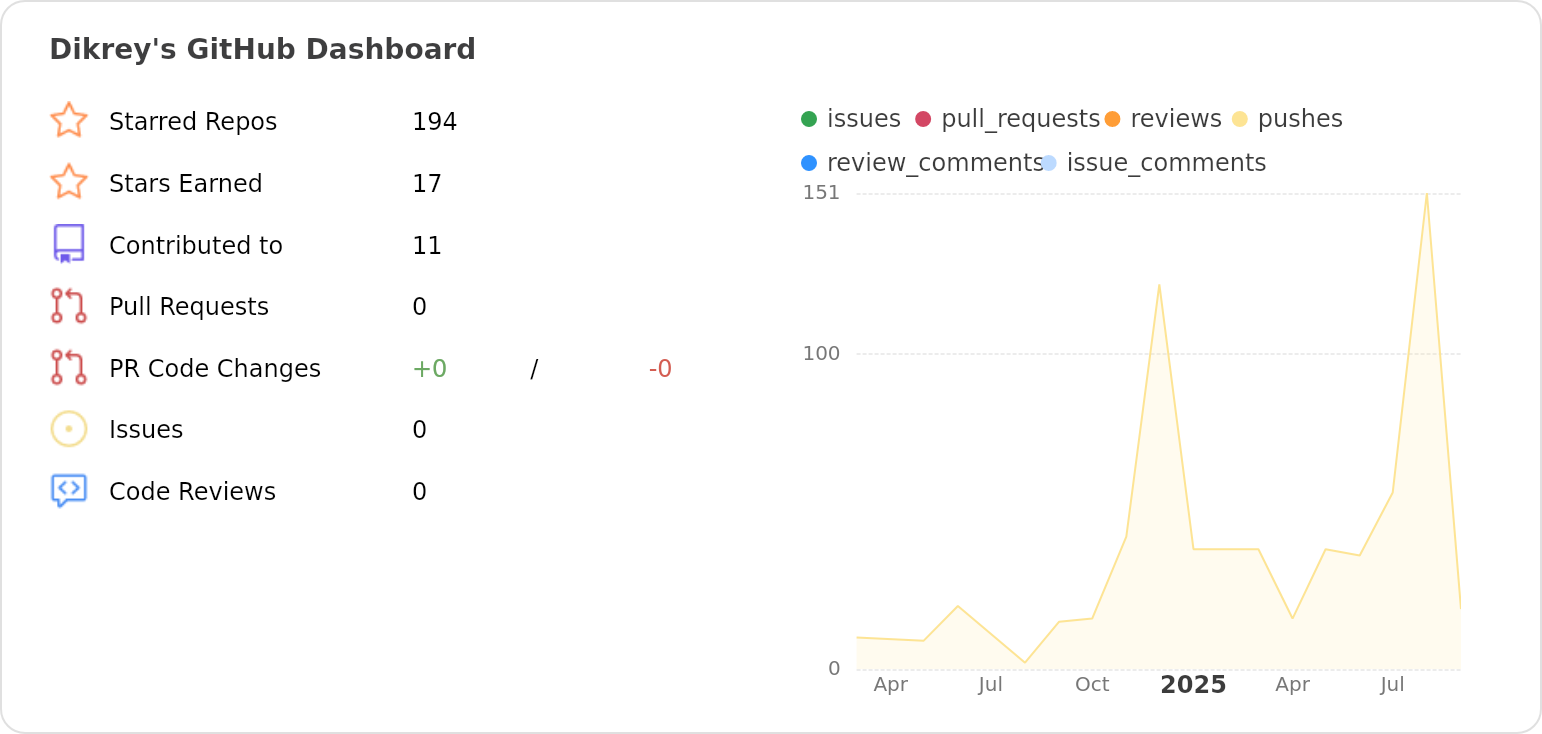Click the Pull Requests icon
This screenshot has width=1542, height=734.
[x=69, y=306]
